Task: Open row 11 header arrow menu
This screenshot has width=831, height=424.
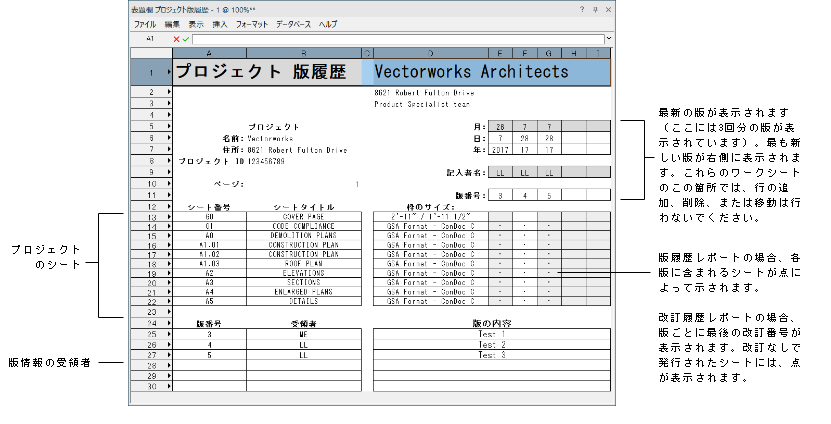Action: [x=169, y=195]
